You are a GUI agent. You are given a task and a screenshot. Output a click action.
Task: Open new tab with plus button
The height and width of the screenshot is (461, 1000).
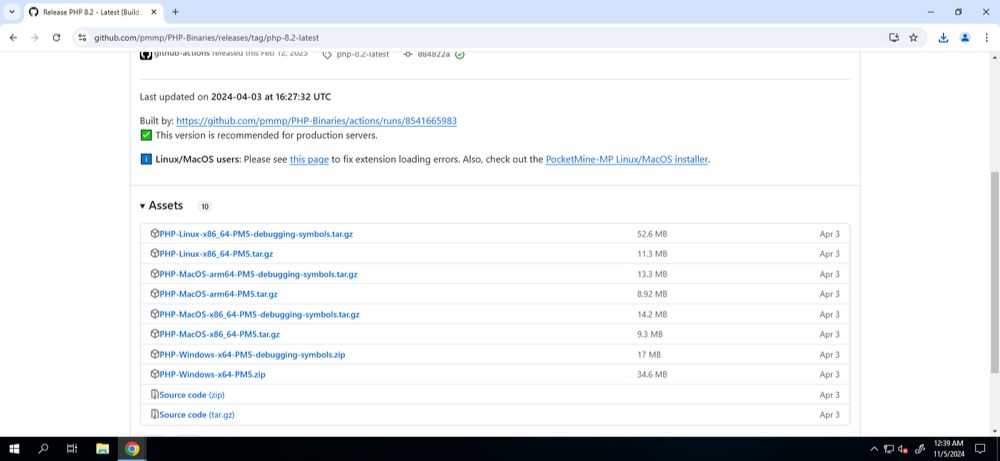[x=175, y=11]
